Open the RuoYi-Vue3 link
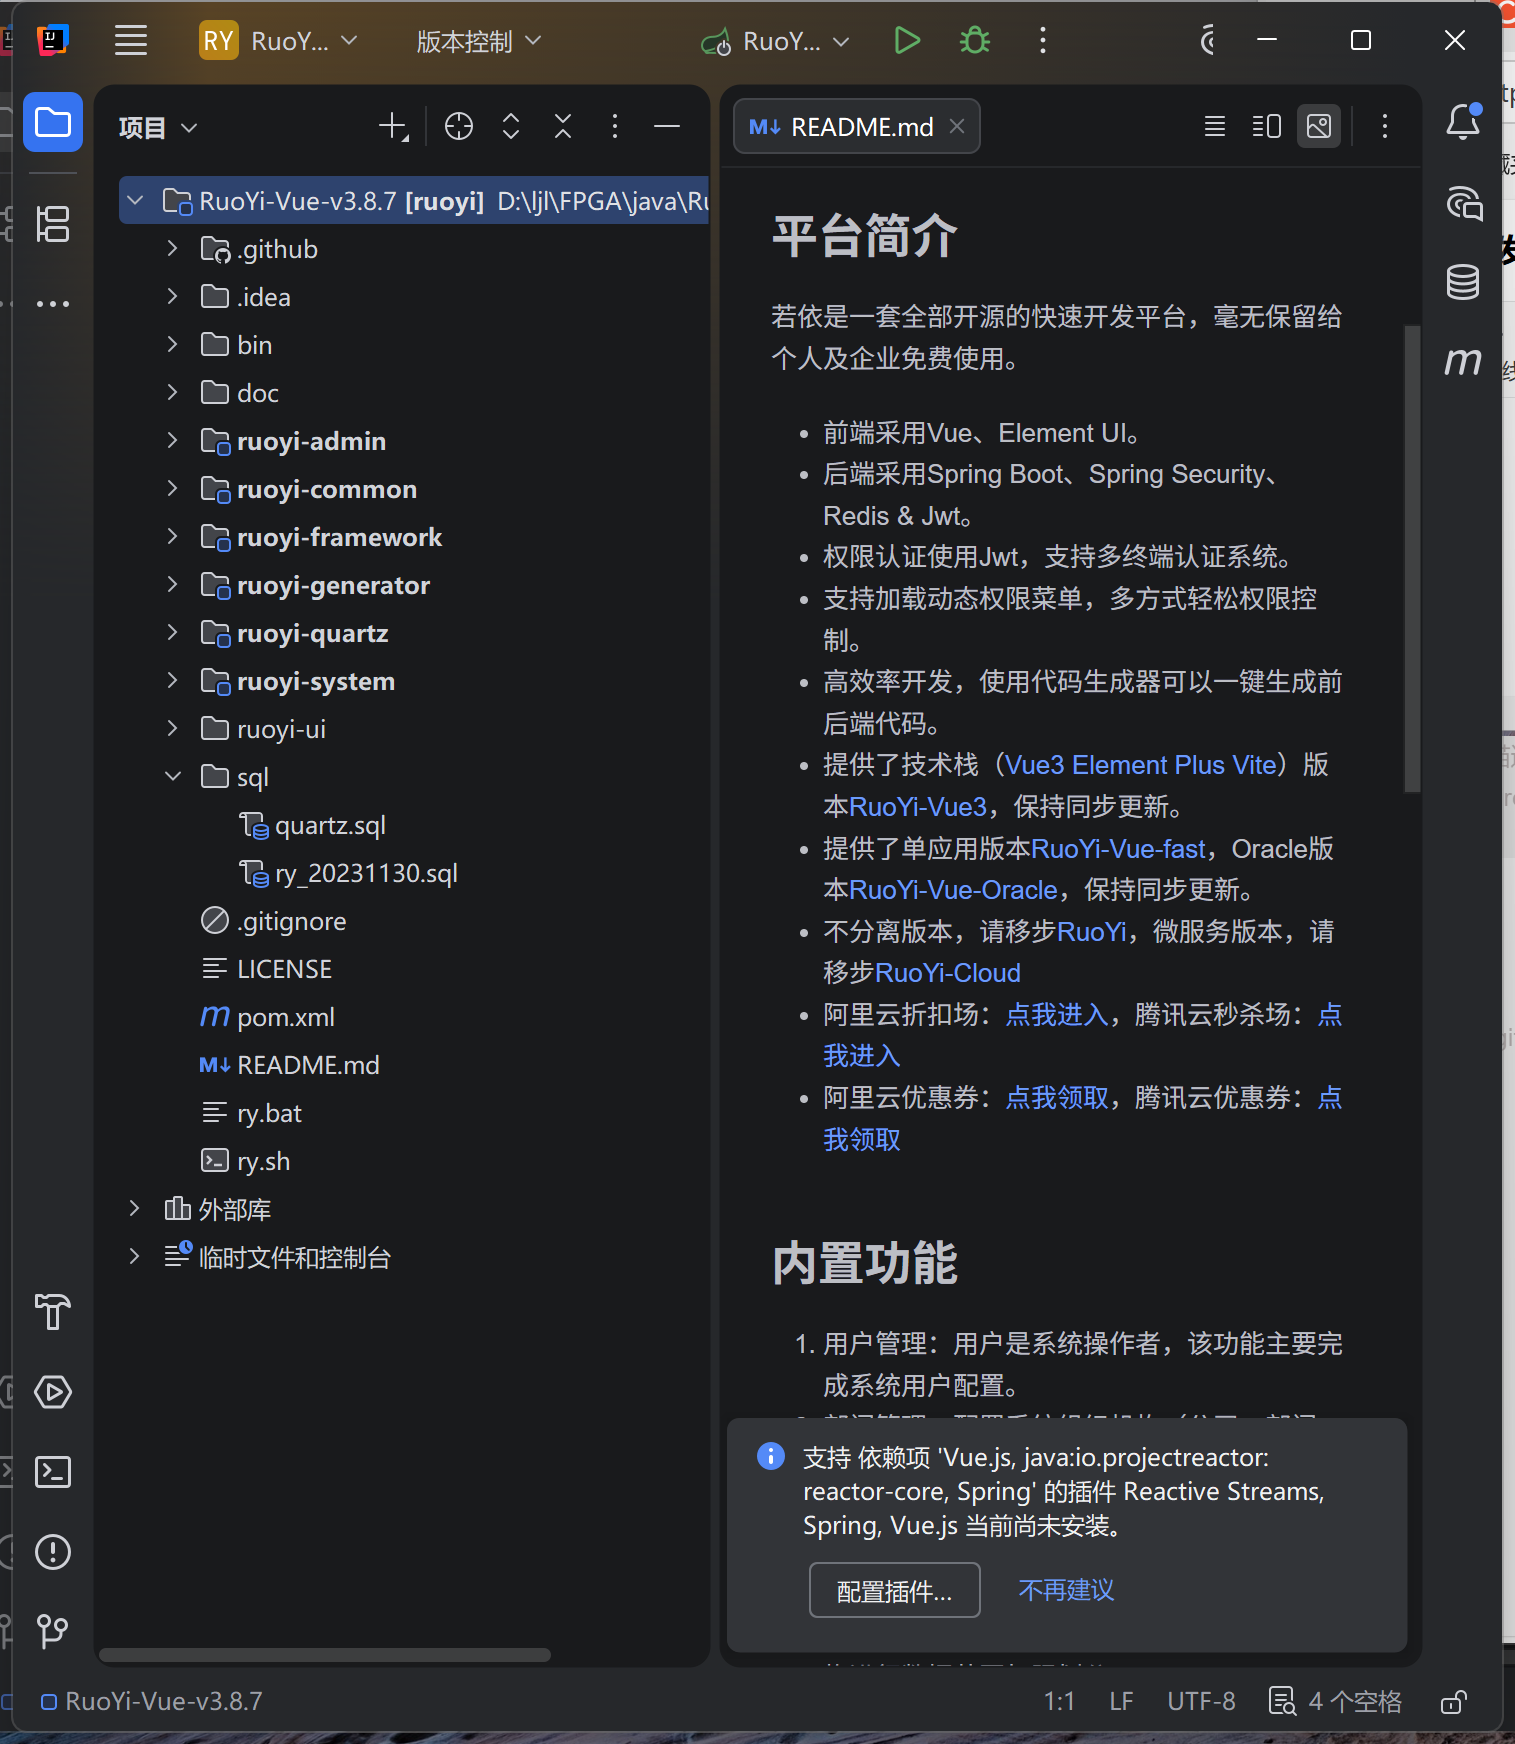 tap(917, 806)
